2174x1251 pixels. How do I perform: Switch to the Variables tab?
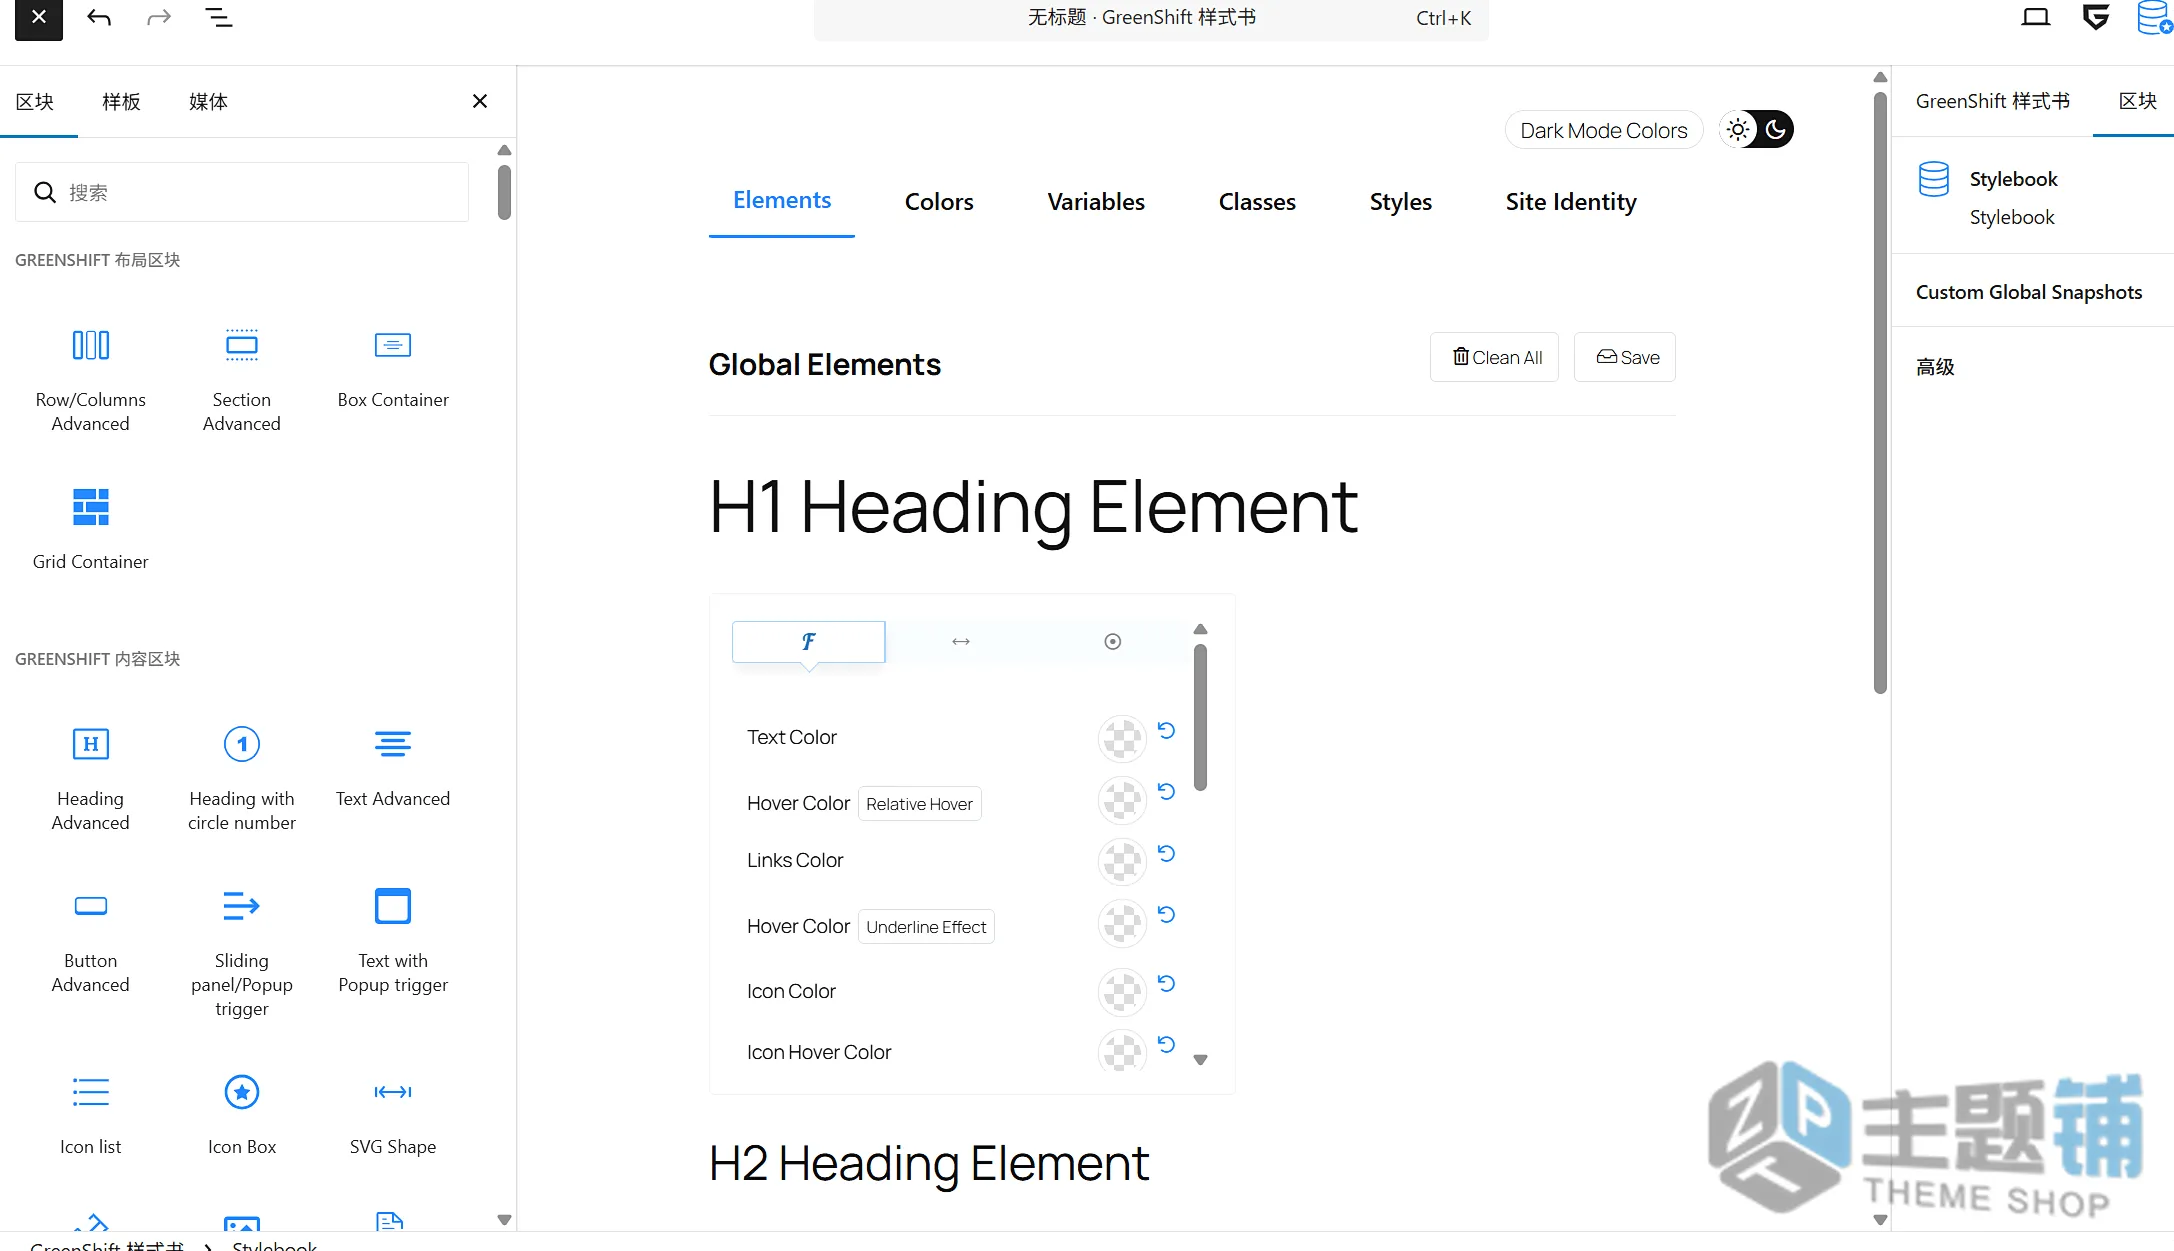(x=1096, y=202)
